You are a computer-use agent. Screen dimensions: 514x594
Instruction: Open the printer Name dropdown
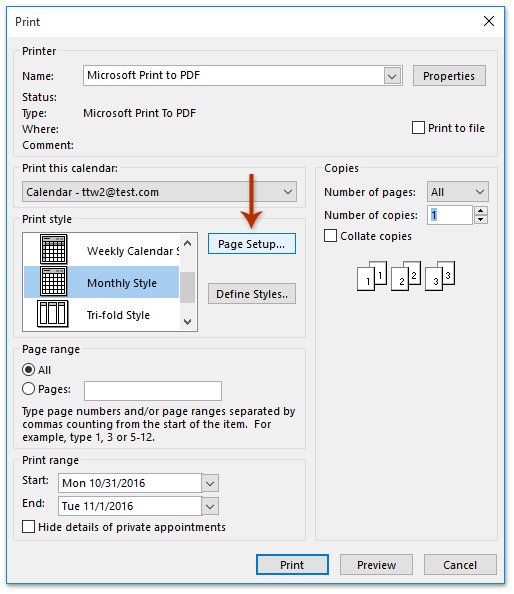(x=392, y=76)
